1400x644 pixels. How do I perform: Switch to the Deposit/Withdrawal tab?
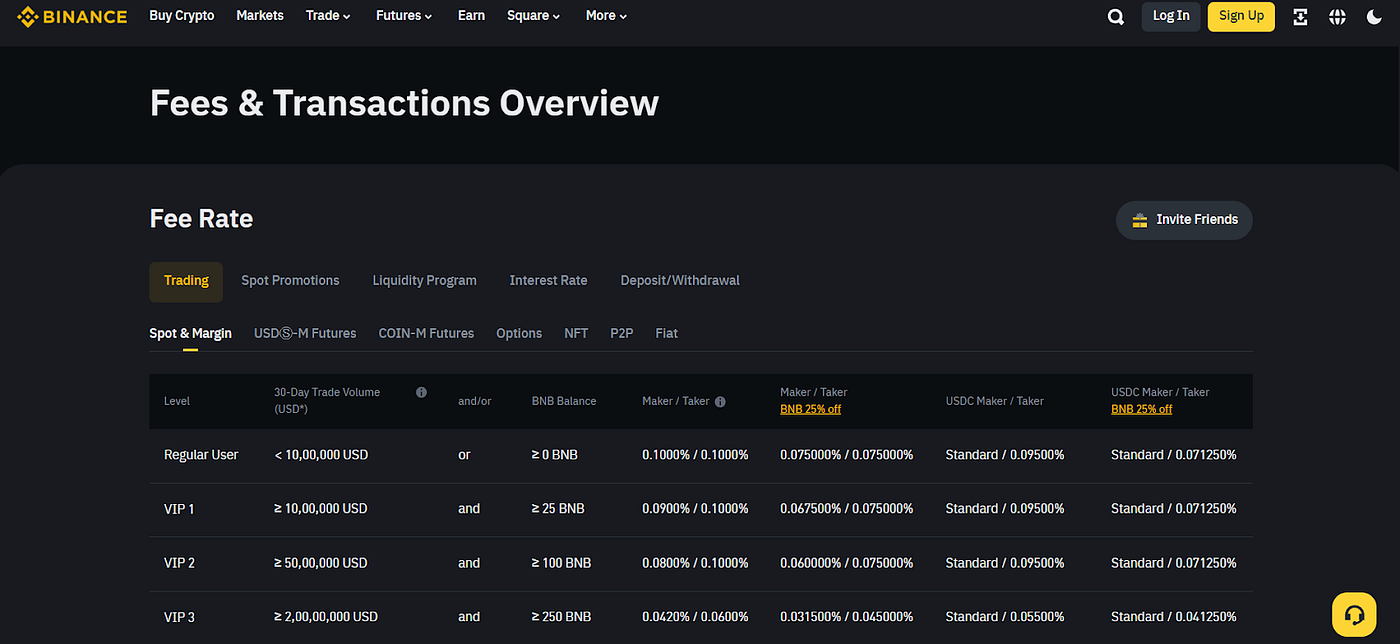point(680,280)
